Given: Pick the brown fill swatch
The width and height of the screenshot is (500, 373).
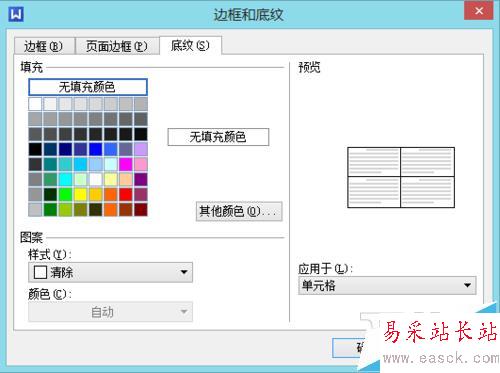Looking at the screenshot, I should [126, 210].
